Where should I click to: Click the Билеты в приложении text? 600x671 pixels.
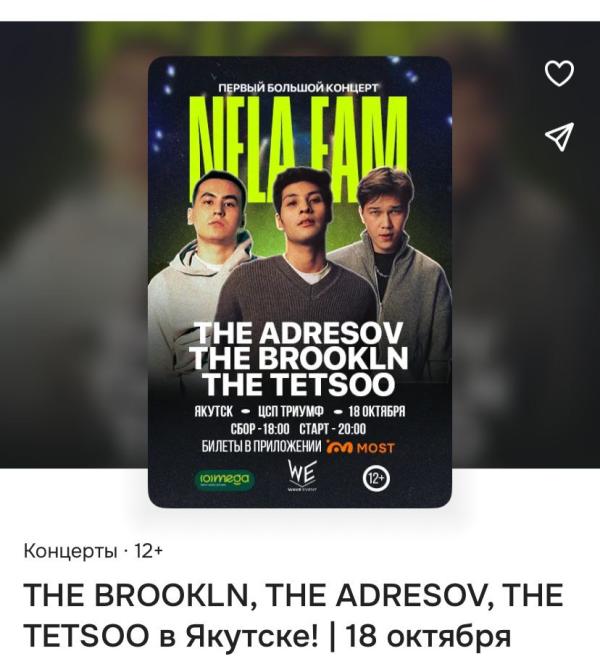click(261, 447)
